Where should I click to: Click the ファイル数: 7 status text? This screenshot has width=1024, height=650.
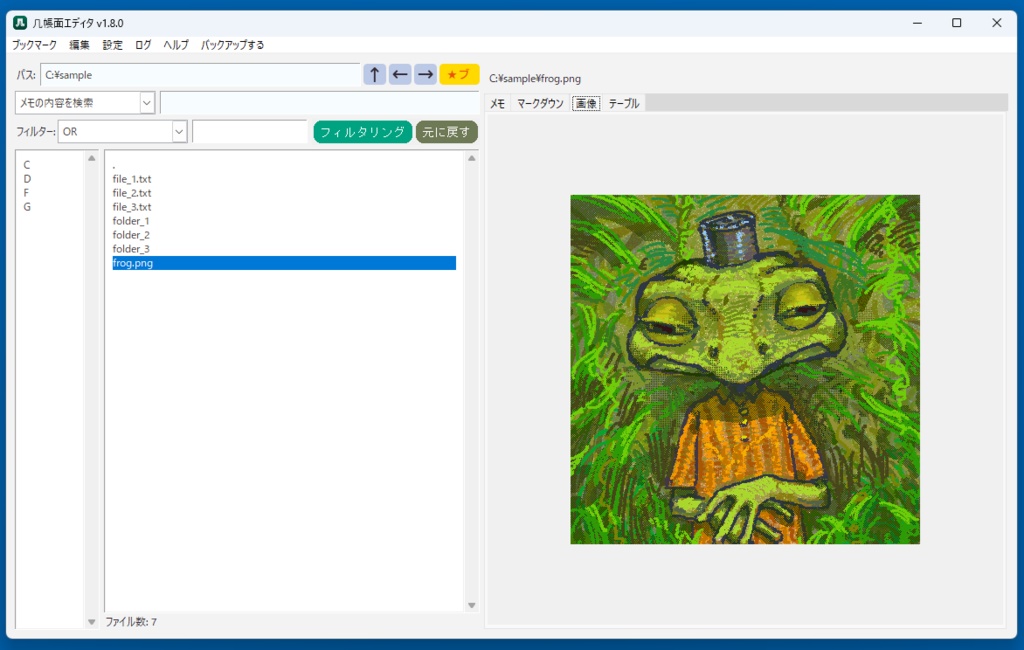coord(131,622)
